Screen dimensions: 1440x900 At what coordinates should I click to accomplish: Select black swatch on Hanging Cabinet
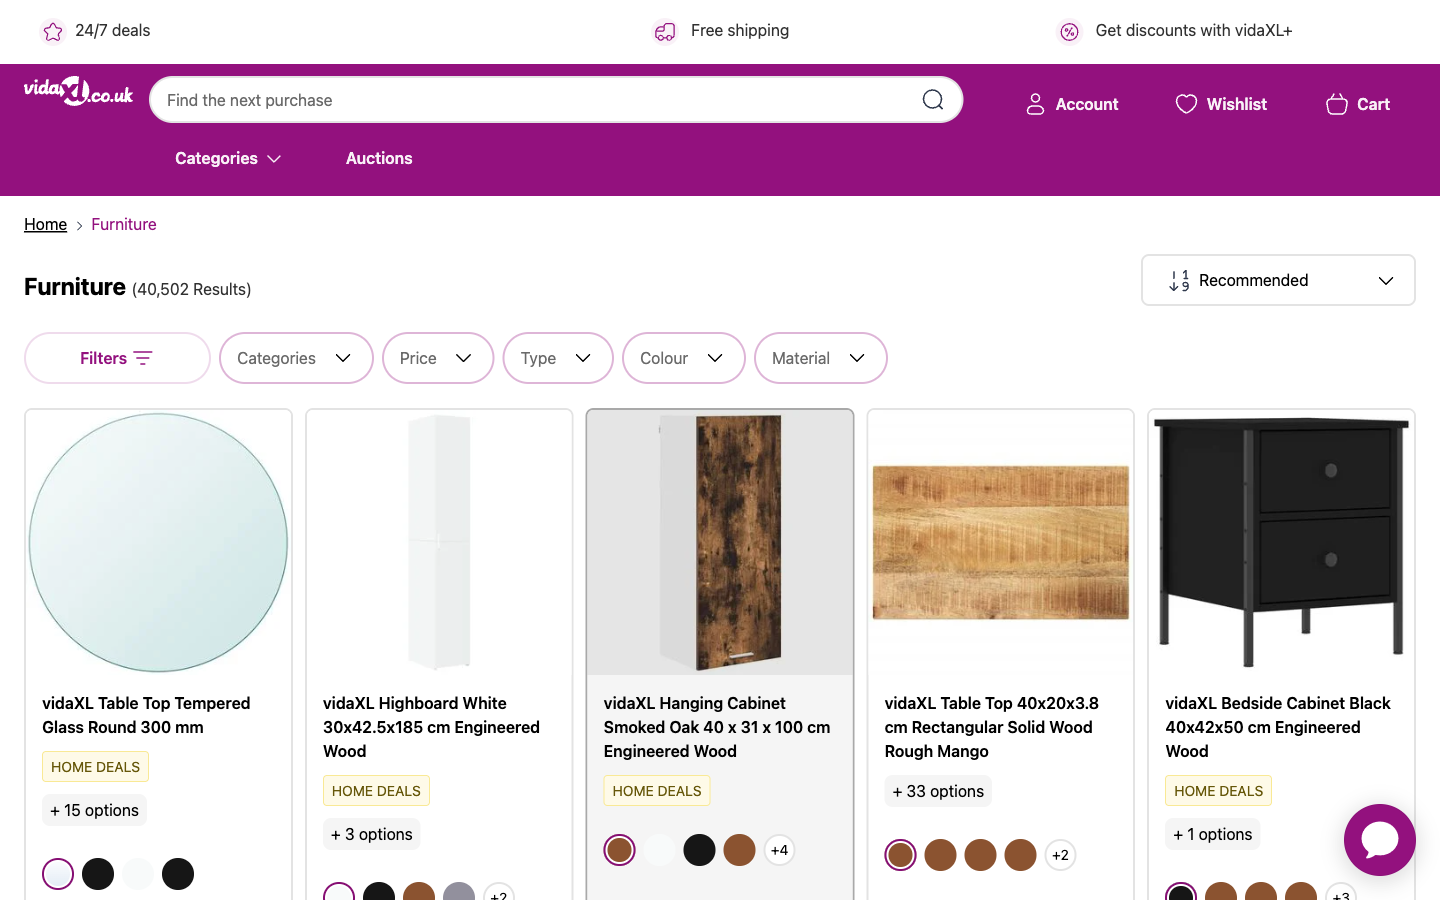pos(699,850)
